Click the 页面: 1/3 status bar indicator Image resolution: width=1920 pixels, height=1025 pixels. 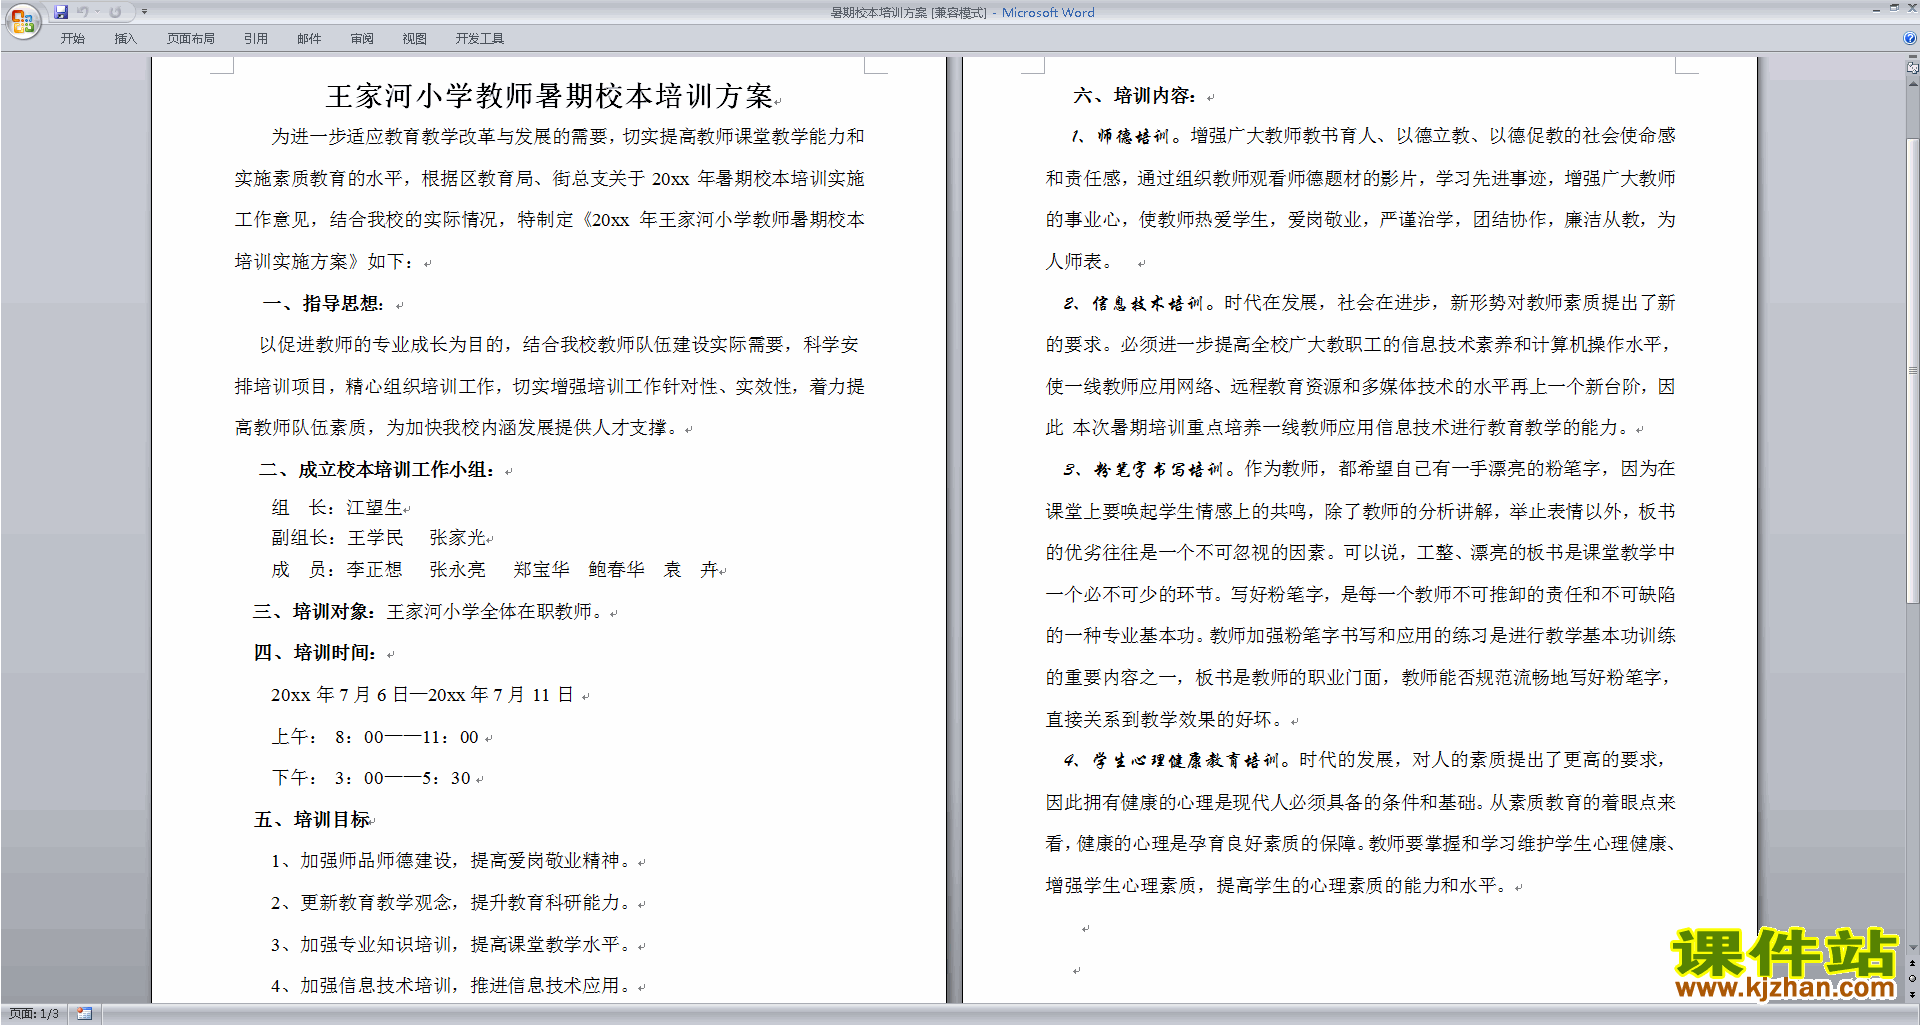(x=34, y=1014)
